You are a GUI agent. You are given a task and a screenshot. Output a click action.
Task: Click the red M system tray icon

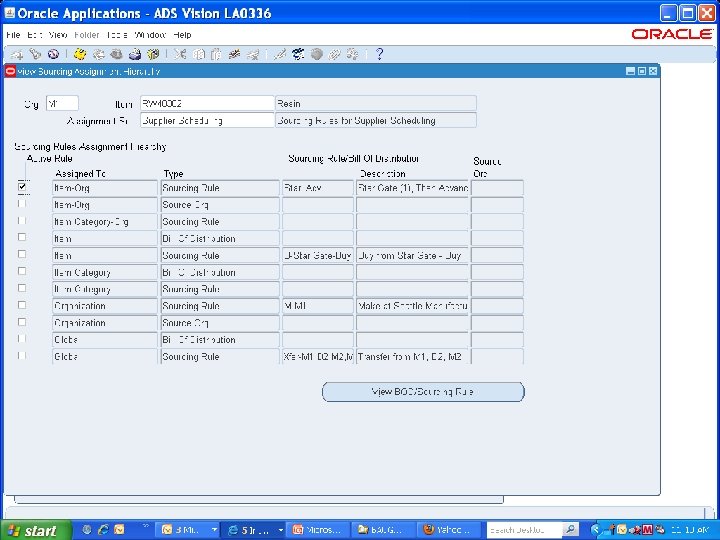click(x=647, y=530)
